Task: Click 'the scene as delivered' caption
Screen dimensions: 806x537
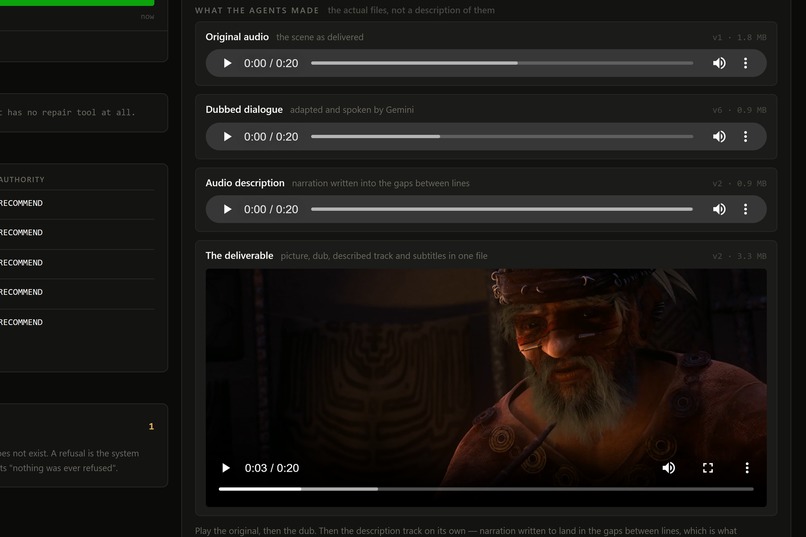Action: 320,37
